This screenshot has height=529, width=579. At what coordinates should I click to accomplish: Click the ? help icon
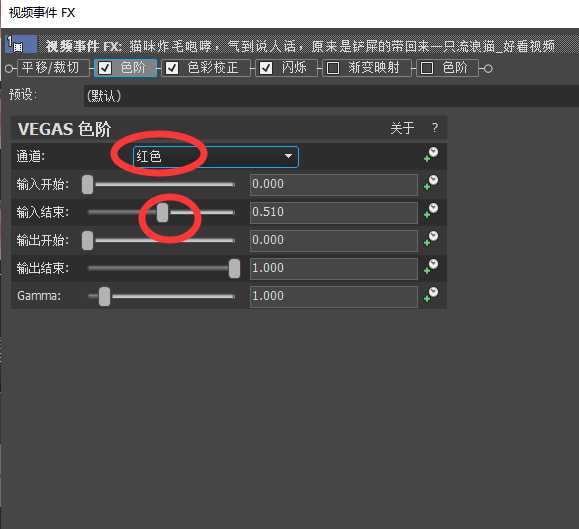point(435,128)
